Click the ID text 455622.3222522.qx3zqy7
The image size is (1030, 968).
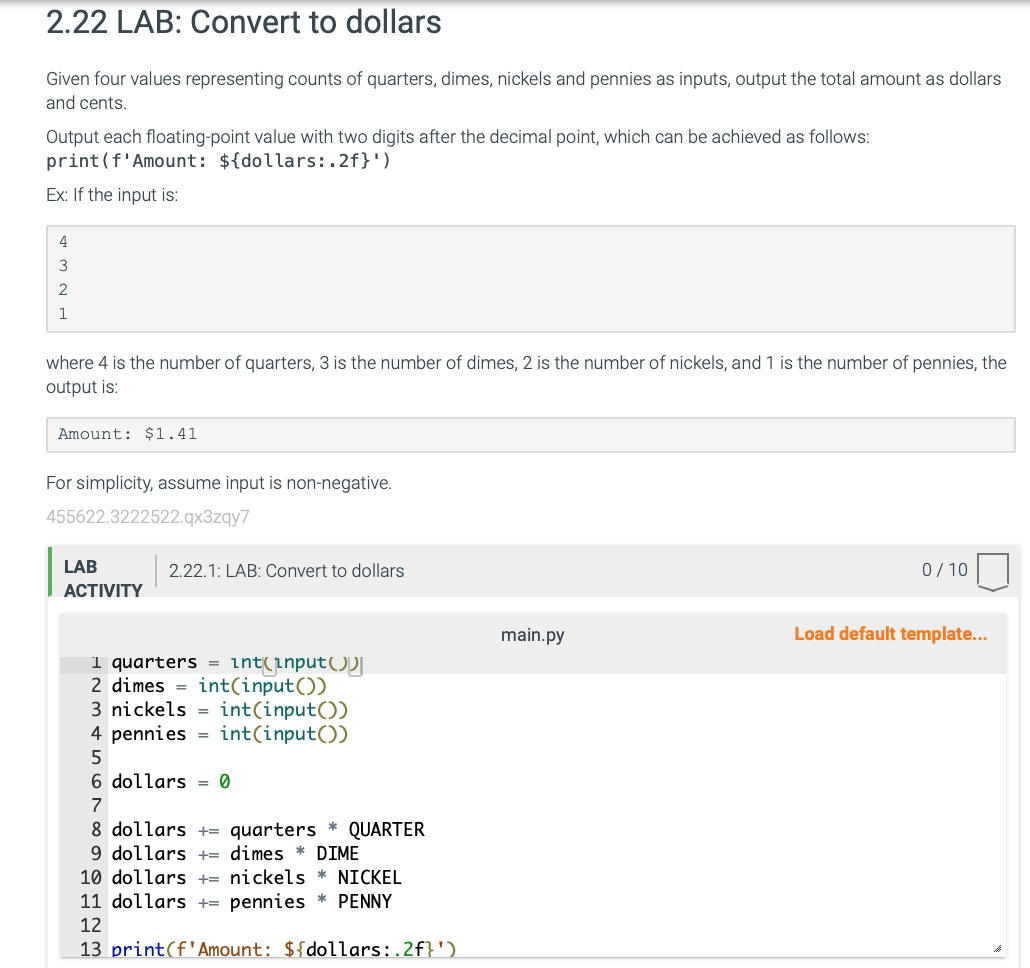[148, 517]
